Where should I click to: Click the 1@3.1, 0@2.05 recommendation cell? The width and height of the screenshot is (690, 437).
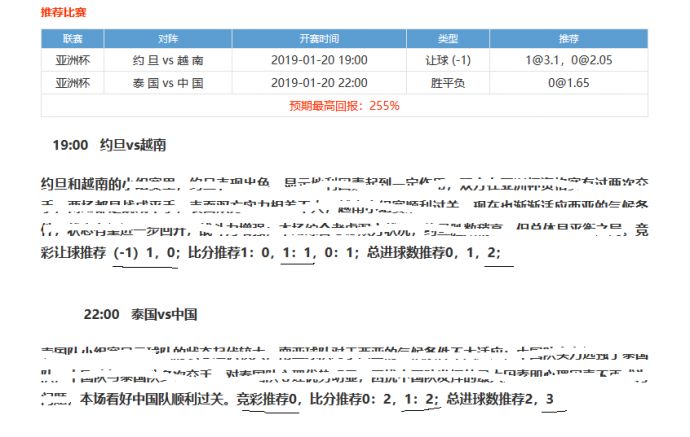569,60
